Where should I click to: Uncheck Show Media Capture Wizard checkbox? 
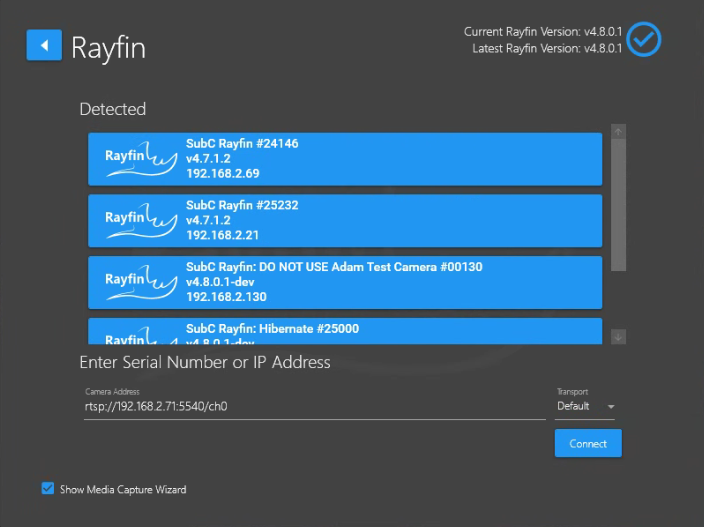48,488
